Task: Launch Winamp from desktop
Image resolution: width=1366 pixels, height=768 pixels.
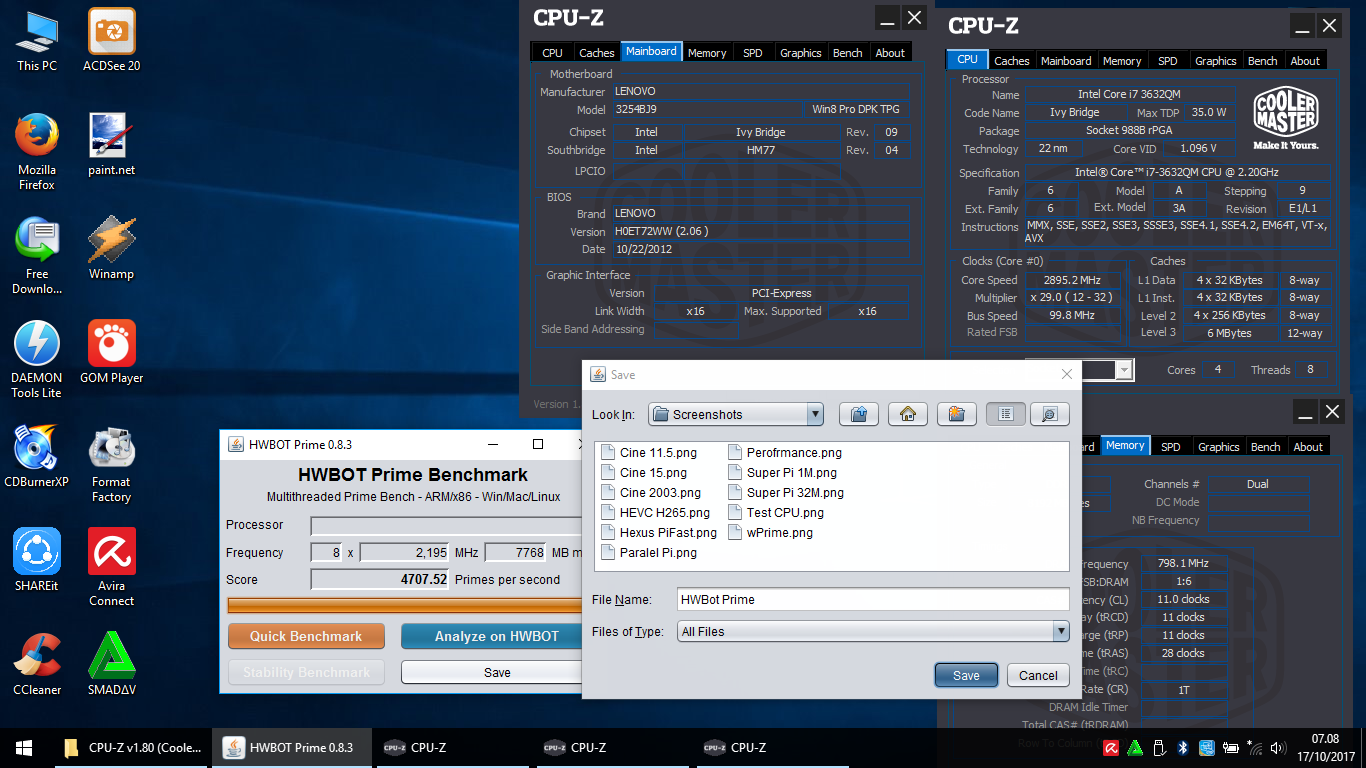Action: pos(111,248)
